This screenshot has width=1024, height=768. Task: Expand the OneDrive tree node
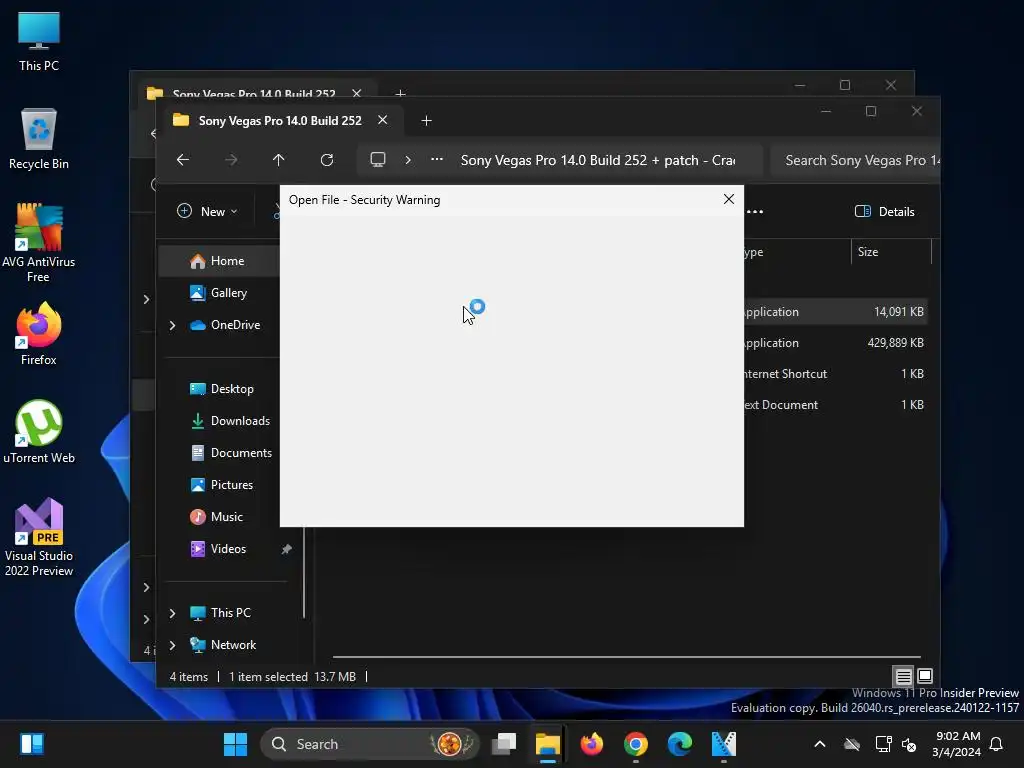pos(172,325)
